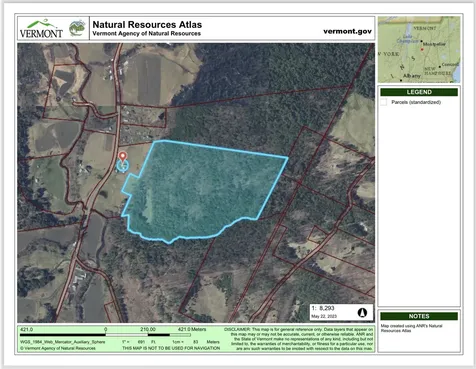Click the May 22, 2023 date label

(324, 316)
